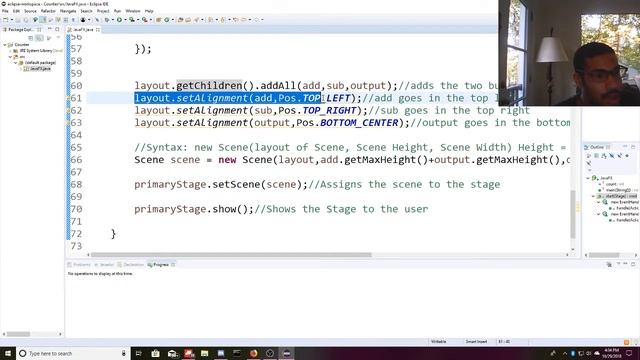Collapse the (default package) node

(x=16, y=63)
